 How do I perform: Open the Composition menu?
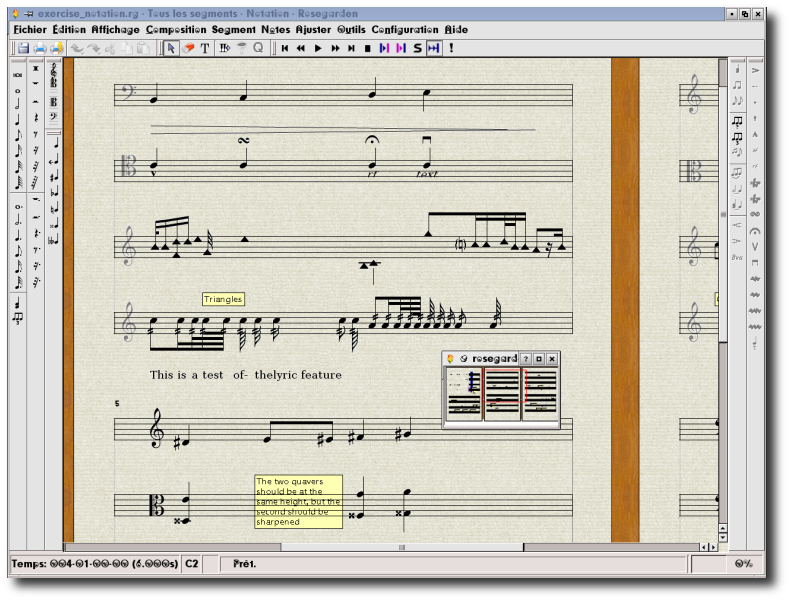click(x=175, y=30)
